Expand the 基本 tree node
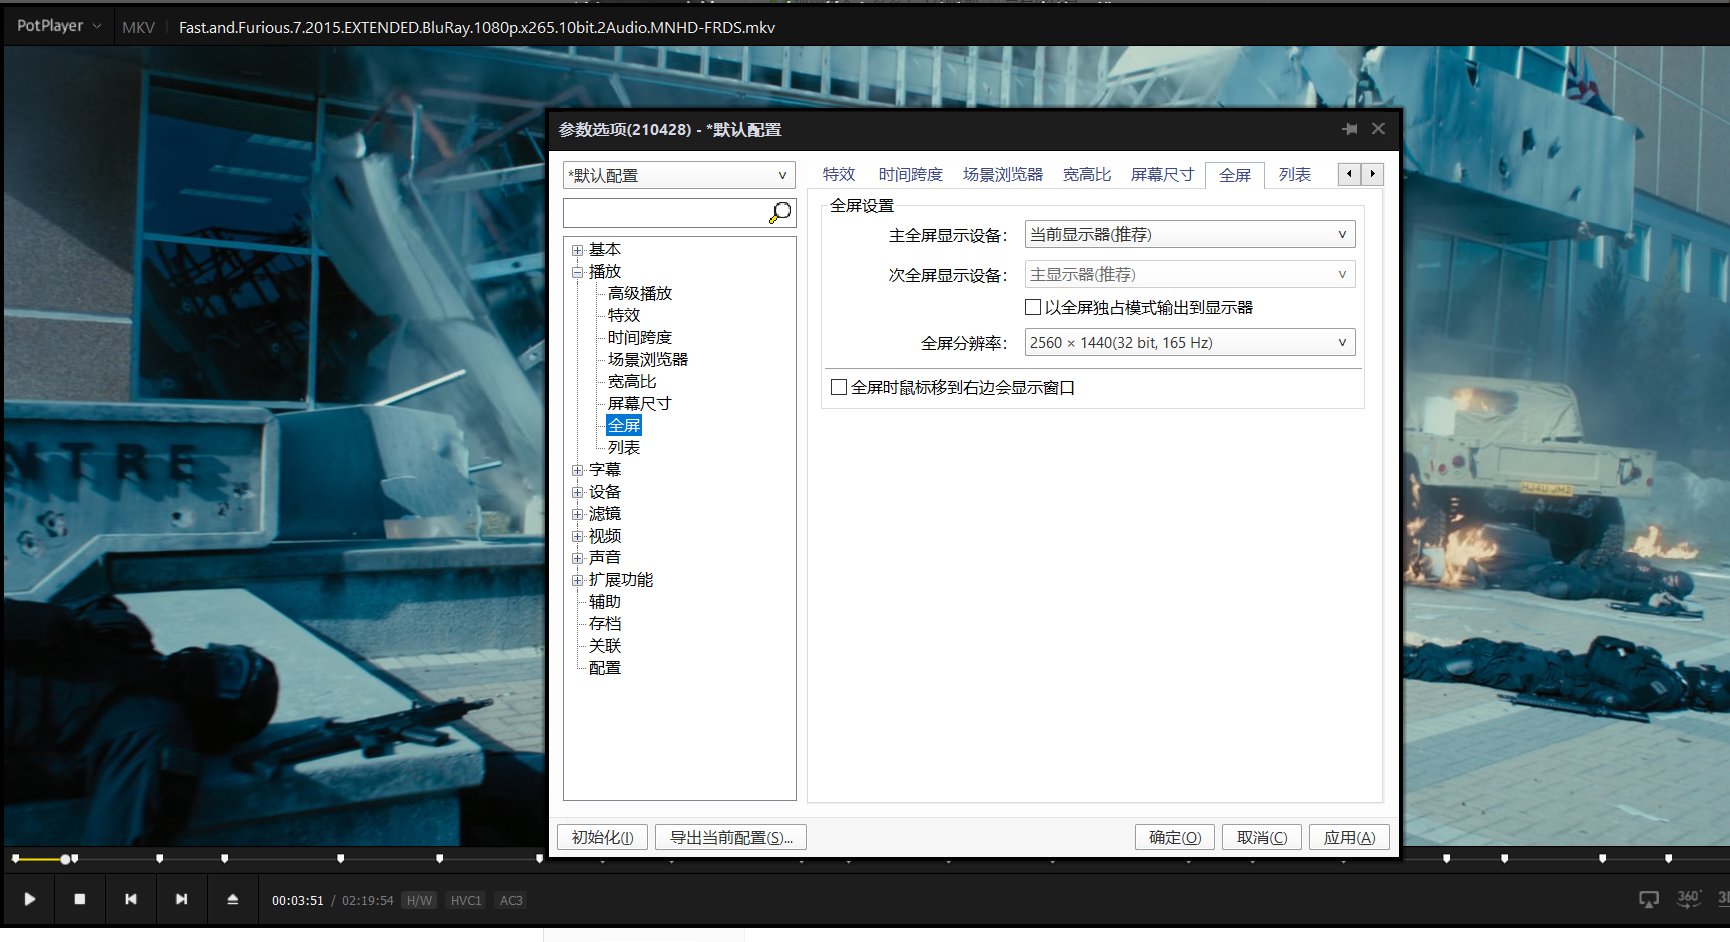The width and height of the screenshot is (1730, 942). 577,250
